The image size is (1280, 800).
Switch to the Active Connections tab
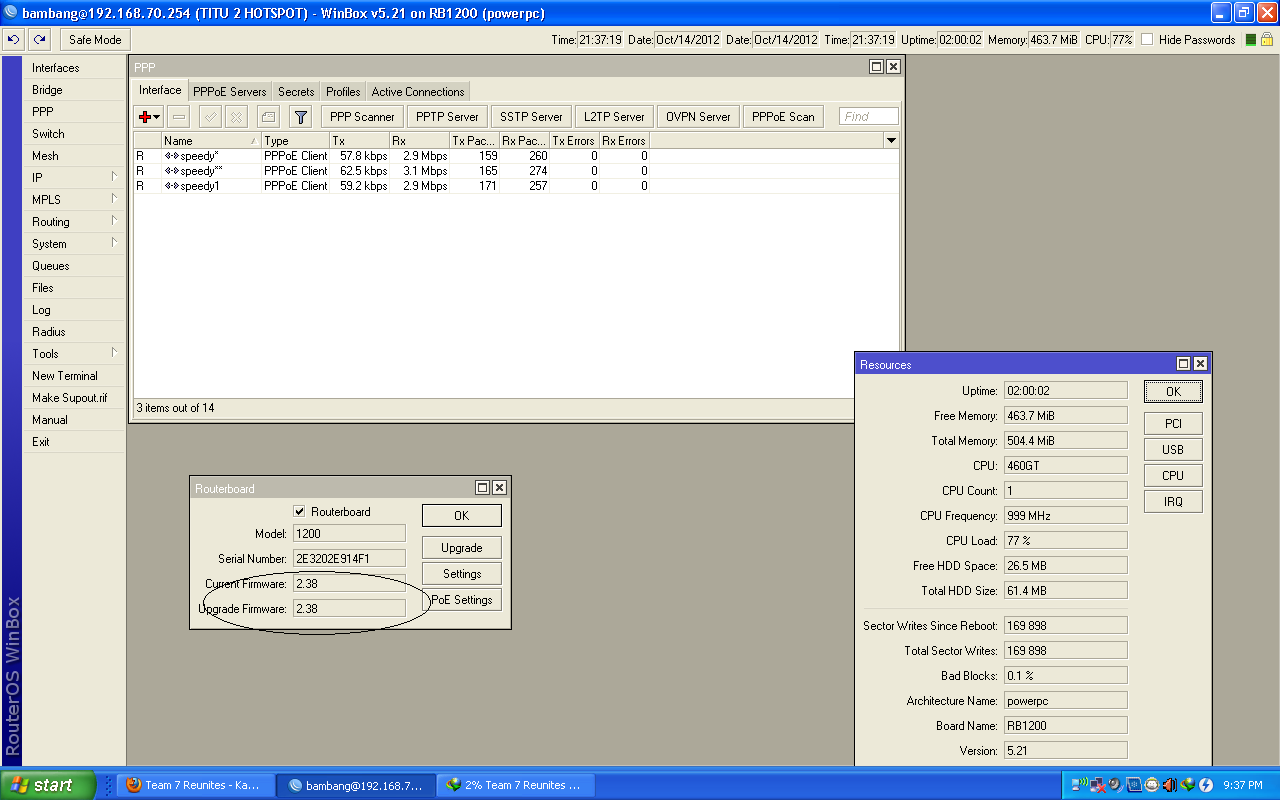coord(418,92)
